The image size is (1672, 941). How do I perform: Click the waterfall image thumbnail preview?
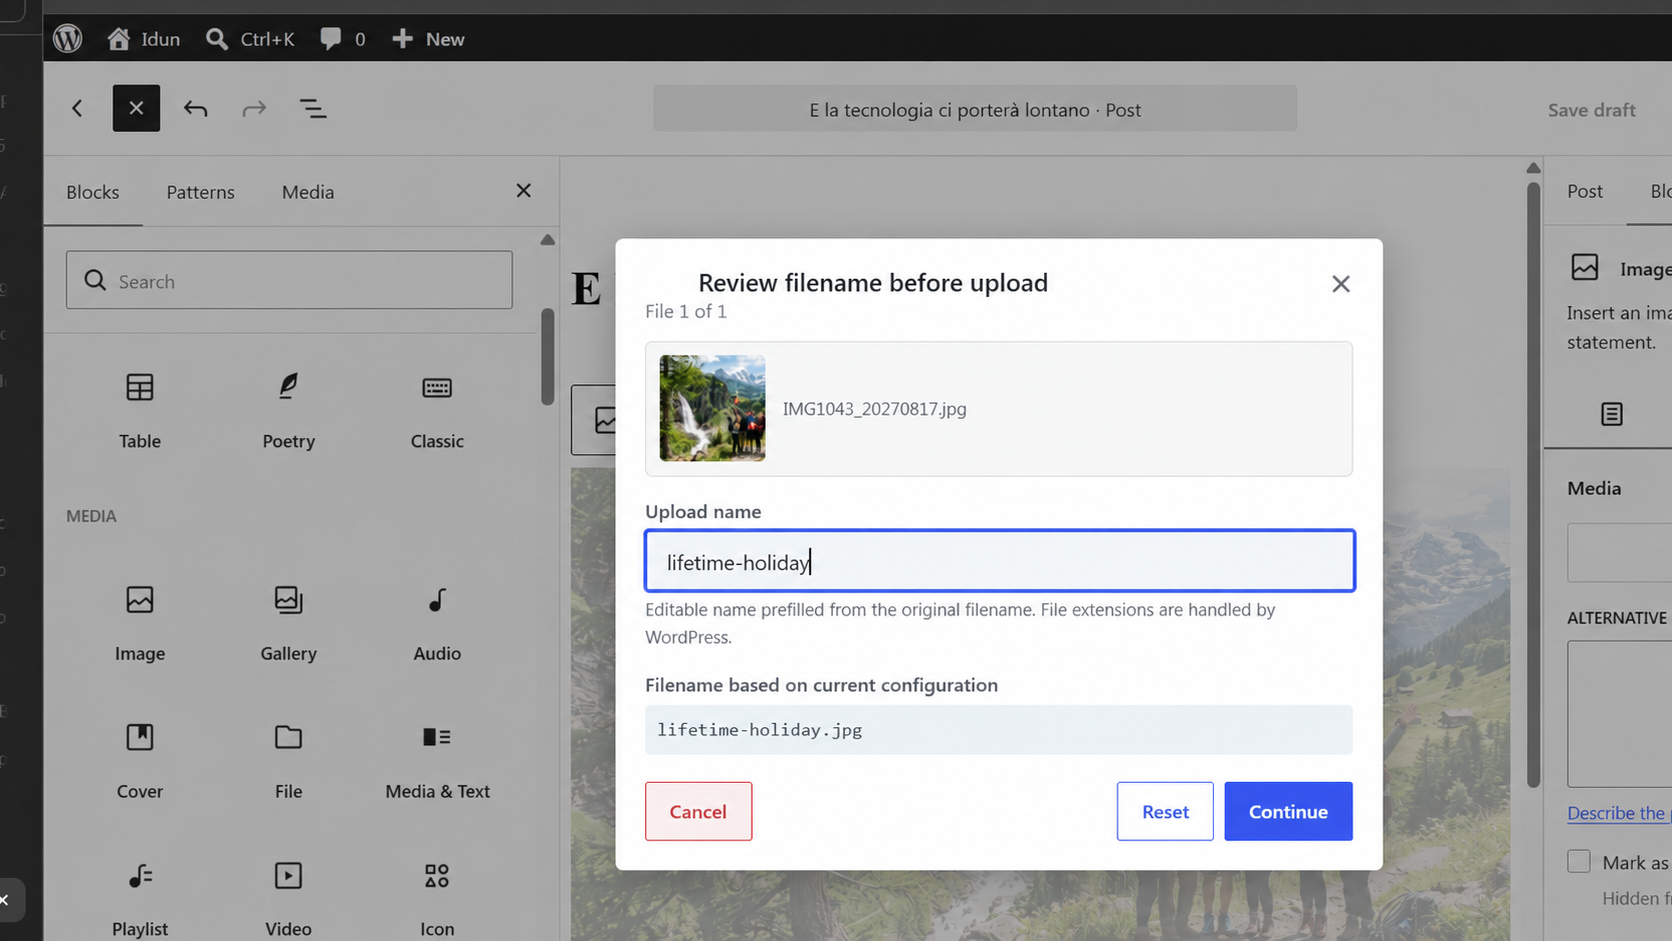[x=712, y=408]
